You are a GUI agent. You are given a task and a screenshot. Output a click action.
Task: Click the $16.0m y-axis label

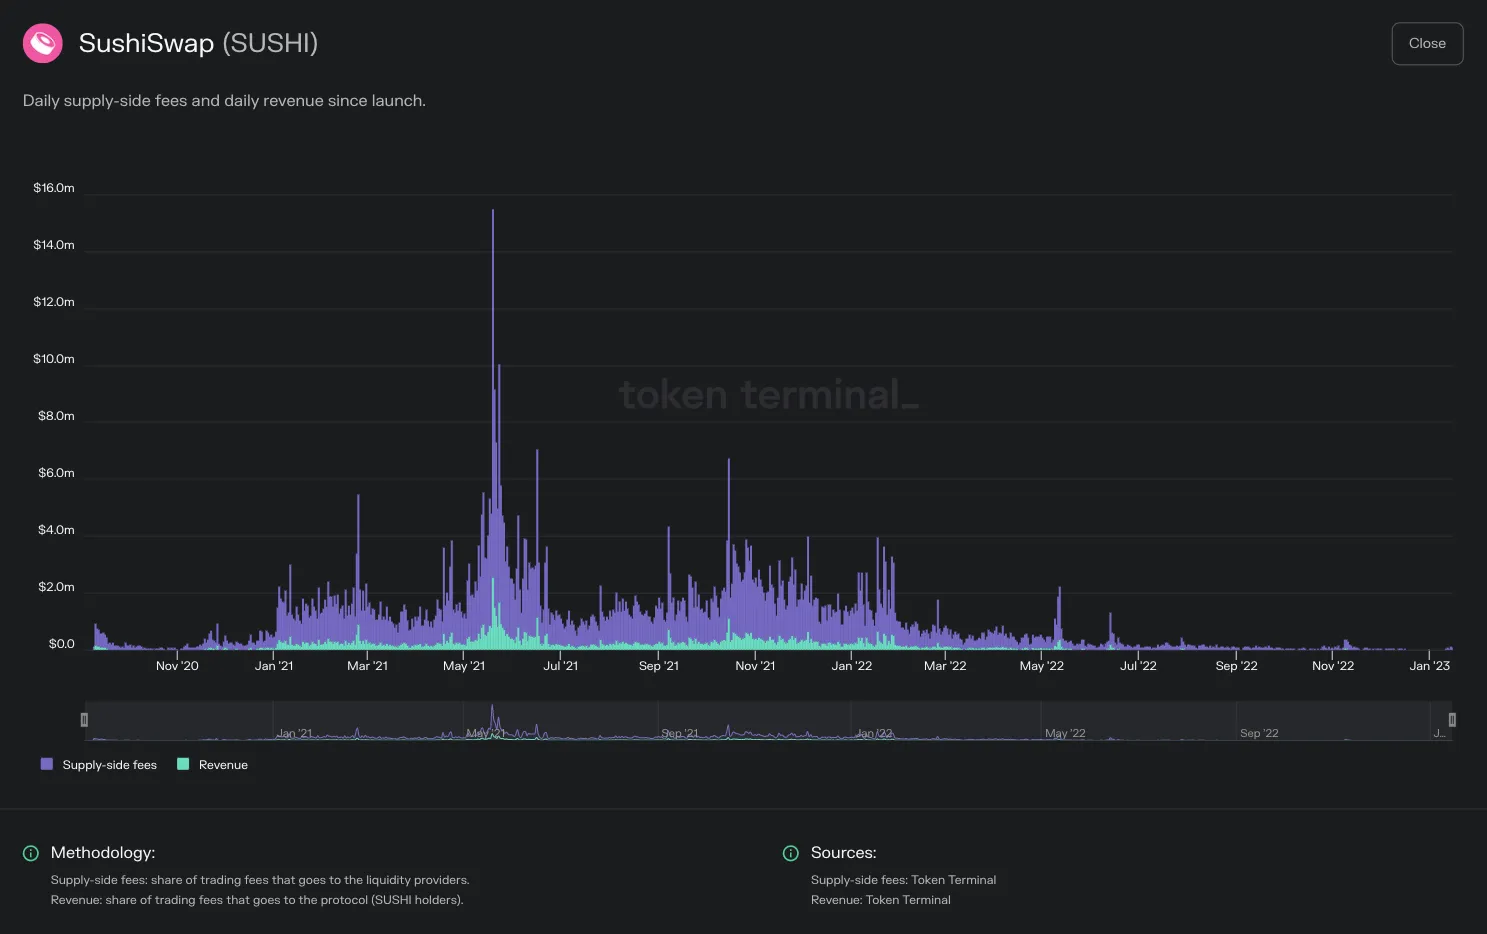pyautogui.click(x=54, y=188)
